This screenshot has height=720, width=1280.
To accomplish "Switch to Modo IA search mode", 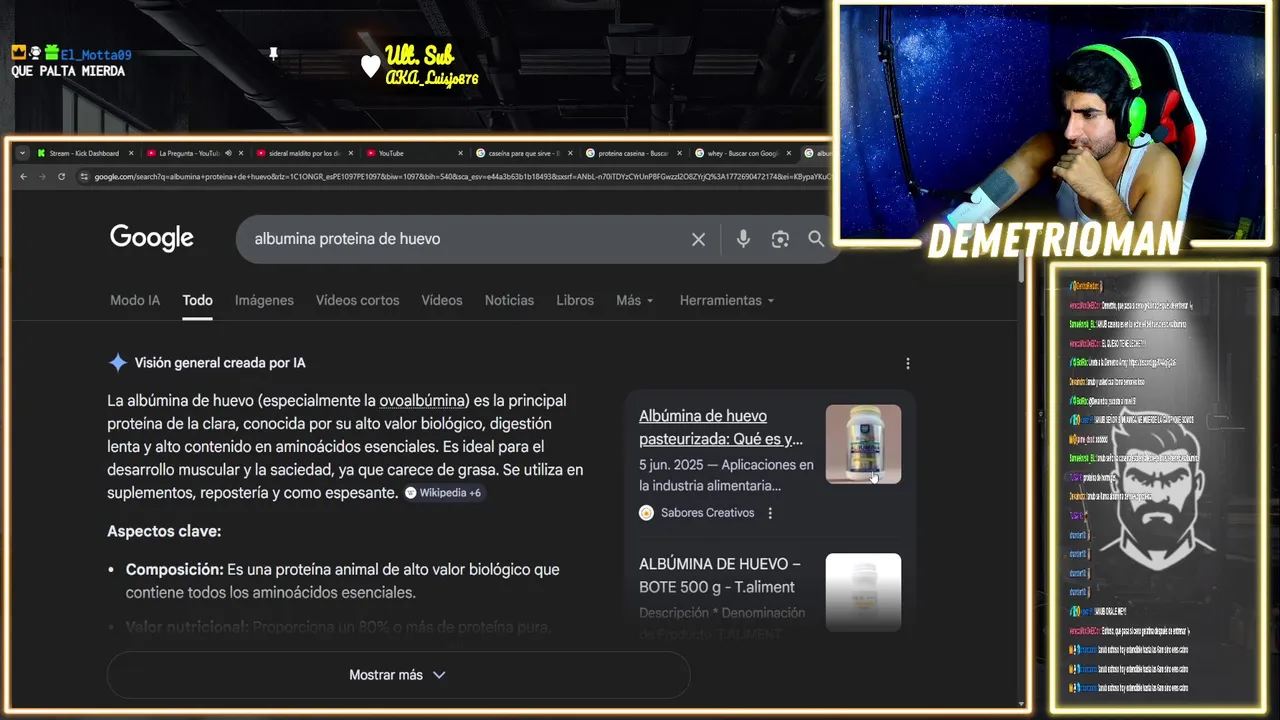I will [x=135, y=300].
